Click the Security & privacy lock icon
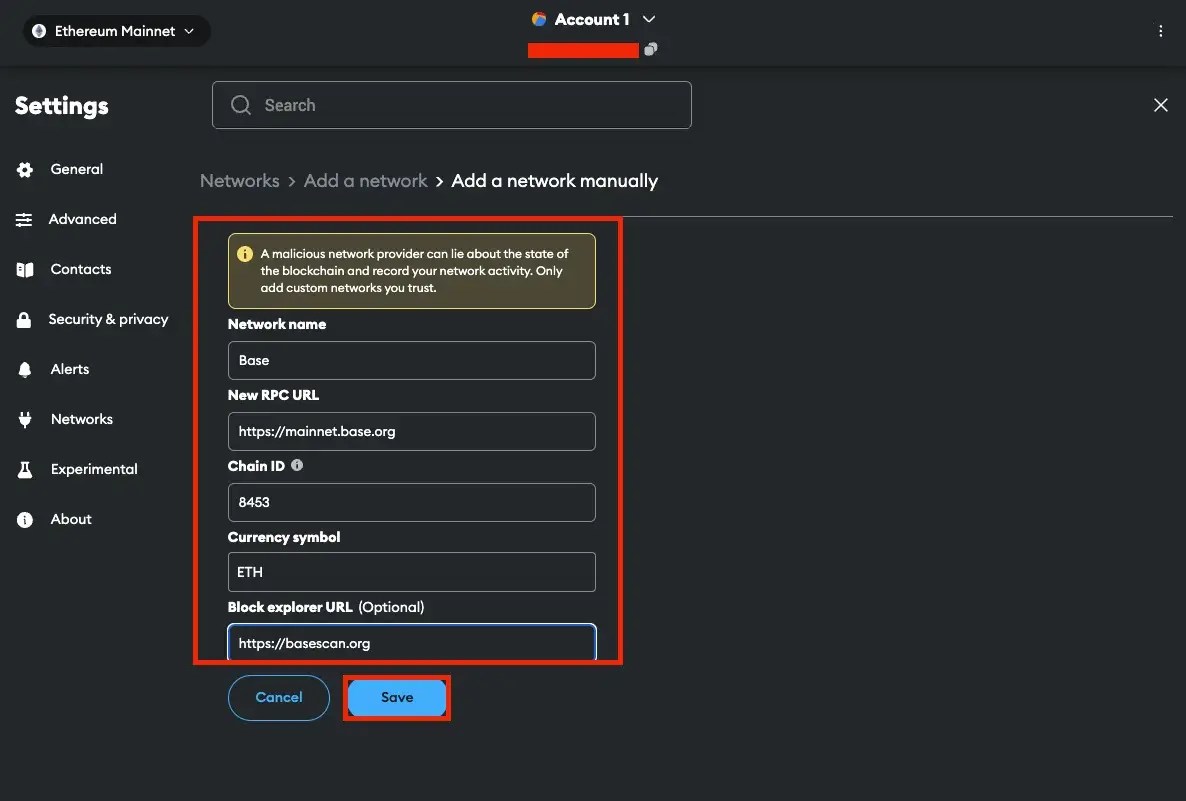The image size is (1186, 801). (25, 319)
